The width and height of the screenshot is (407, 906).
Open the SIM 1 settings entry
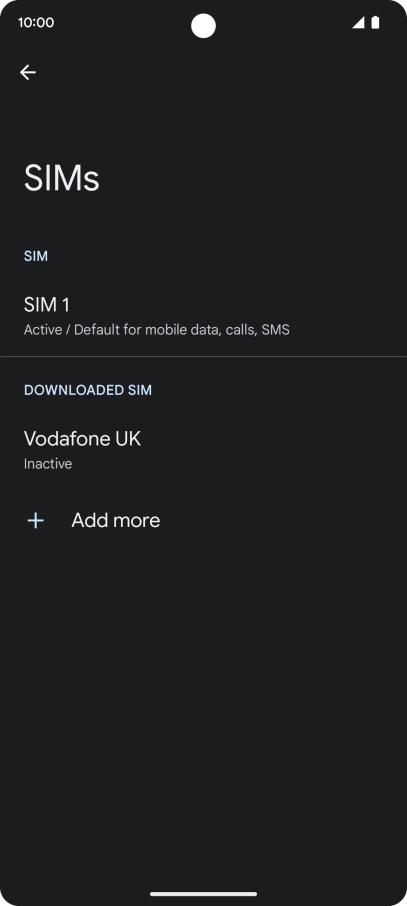[204, 316]
